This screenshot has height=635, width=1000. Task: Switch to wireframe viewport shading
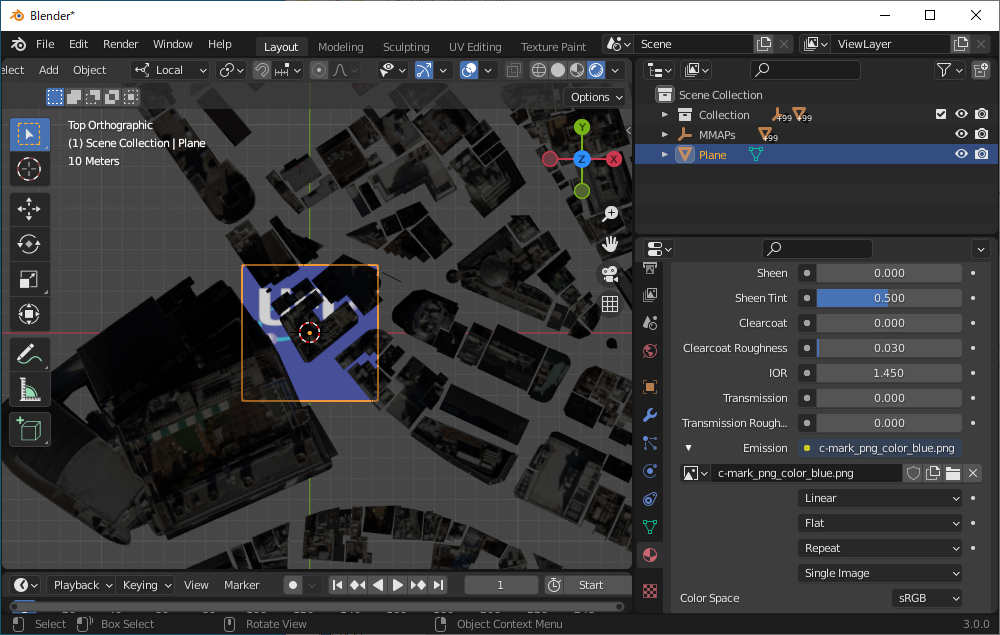[x=539, y=70]
